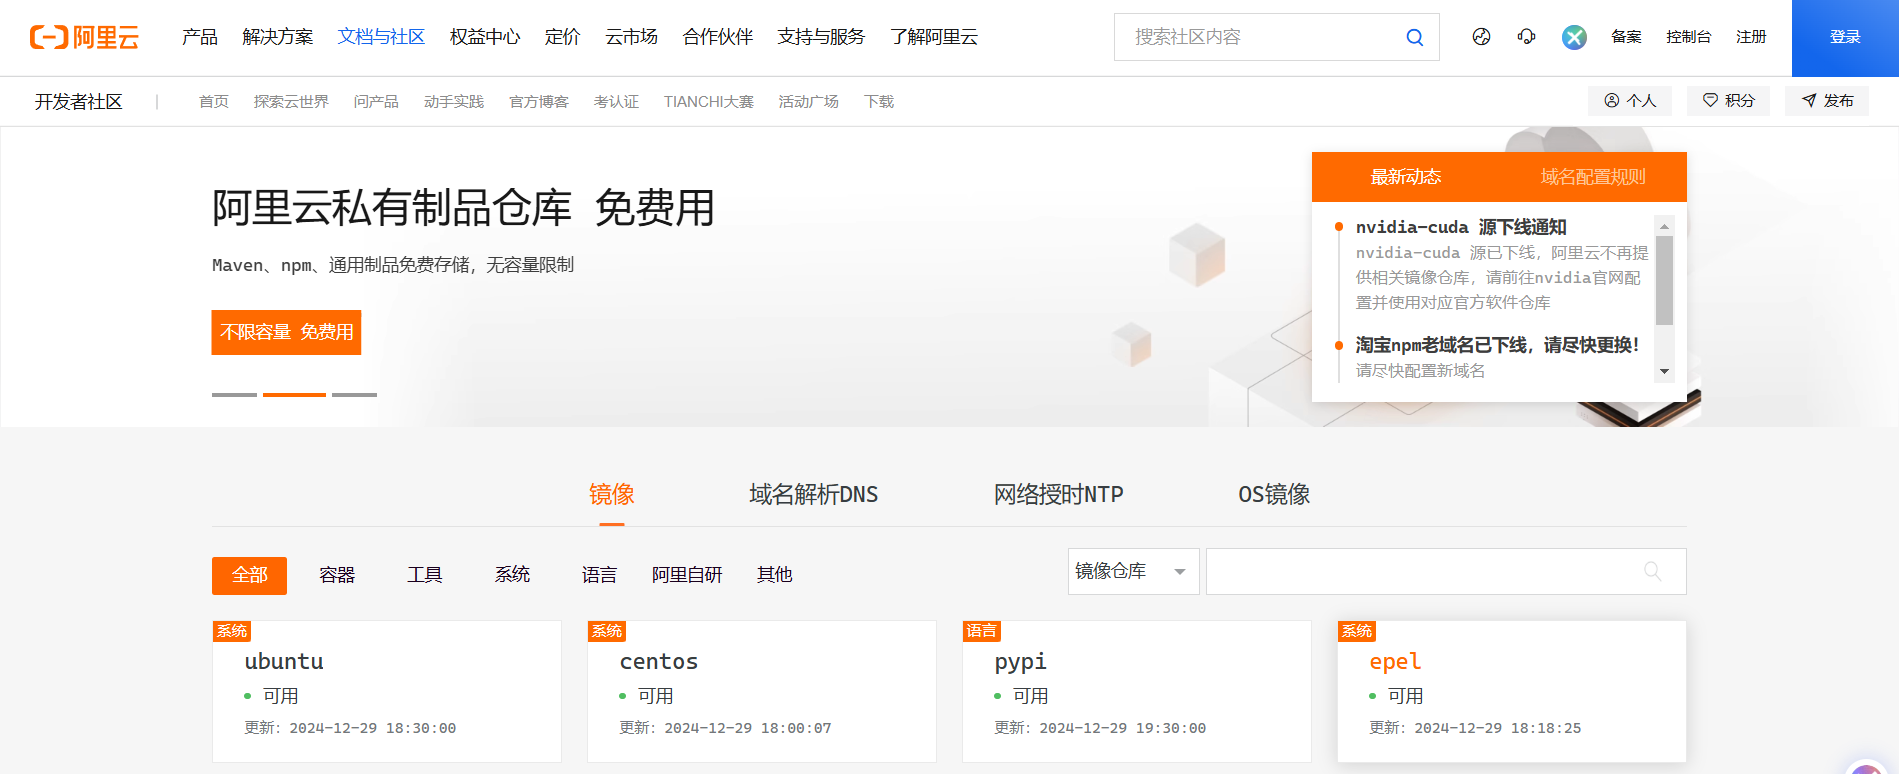Open the 个人 profile button
Image resolution: width=1899 pixels, height=774 pixels.
1630,101
